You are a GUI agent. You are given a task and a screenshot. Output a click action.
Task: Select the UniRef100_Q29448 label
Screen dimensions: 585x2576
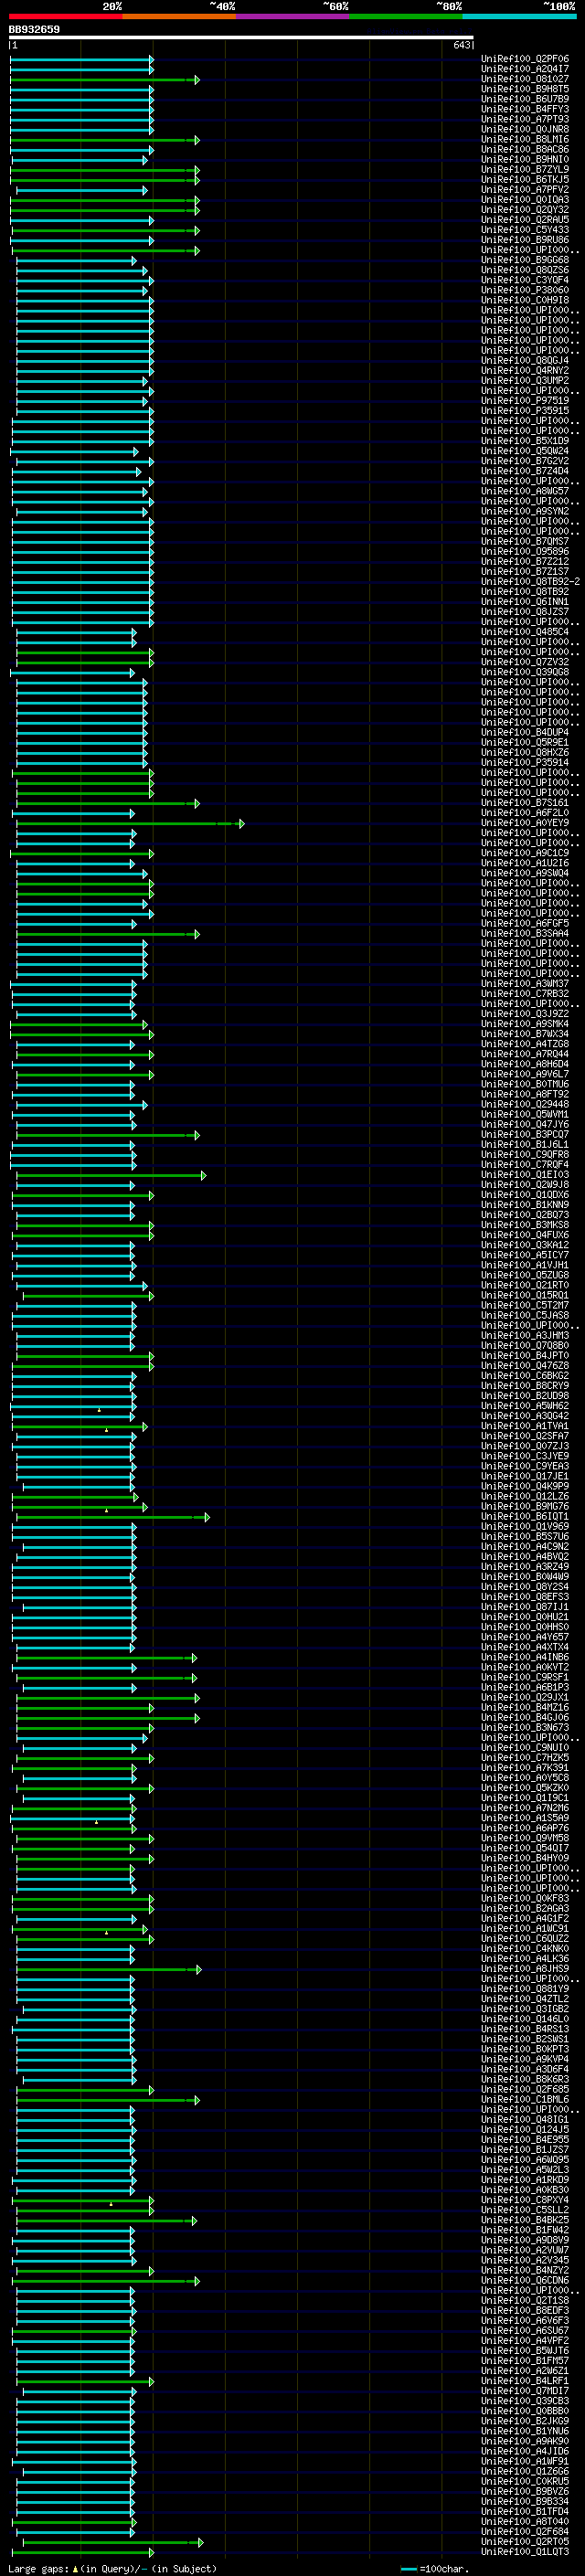tap(525, 1104)
